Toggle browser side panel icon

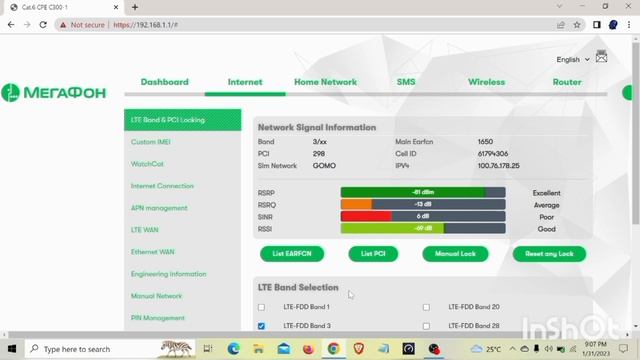click(x=597, y=25)
